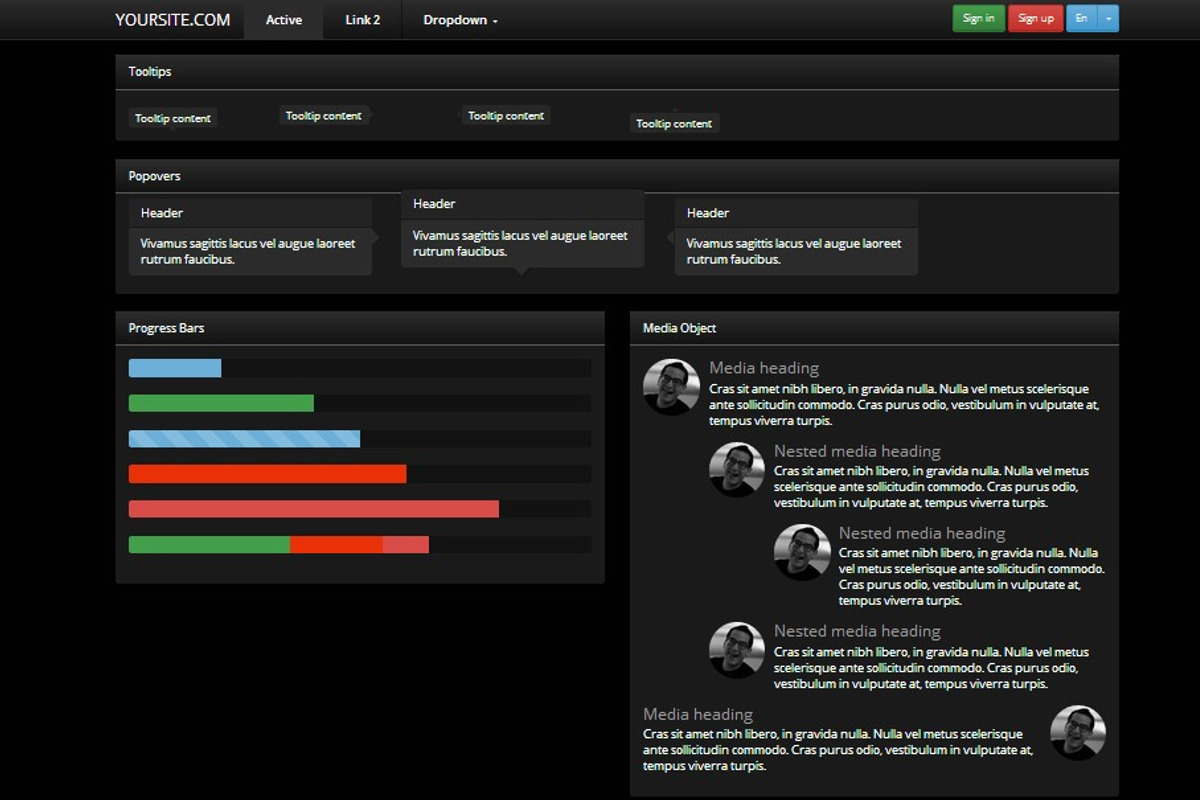Expand the middle popover's arrow area

522,275
